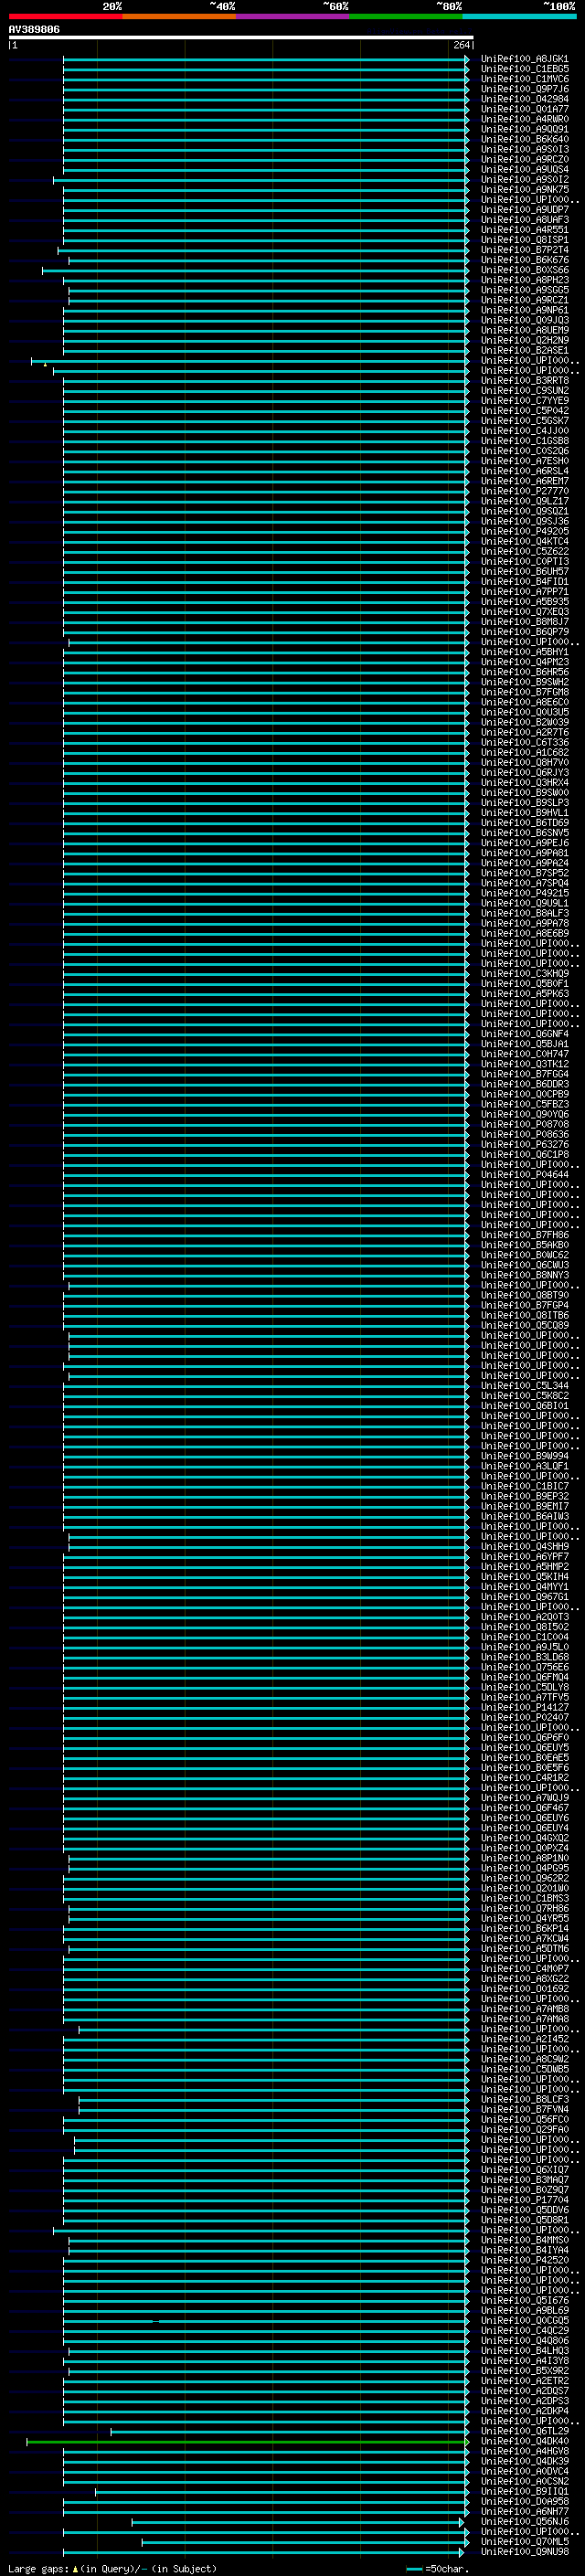Viewport: 585px width, 2576px height.
Task: Select hit label UniRef100_A2R7T6
Action: click(x=524, y=733)
